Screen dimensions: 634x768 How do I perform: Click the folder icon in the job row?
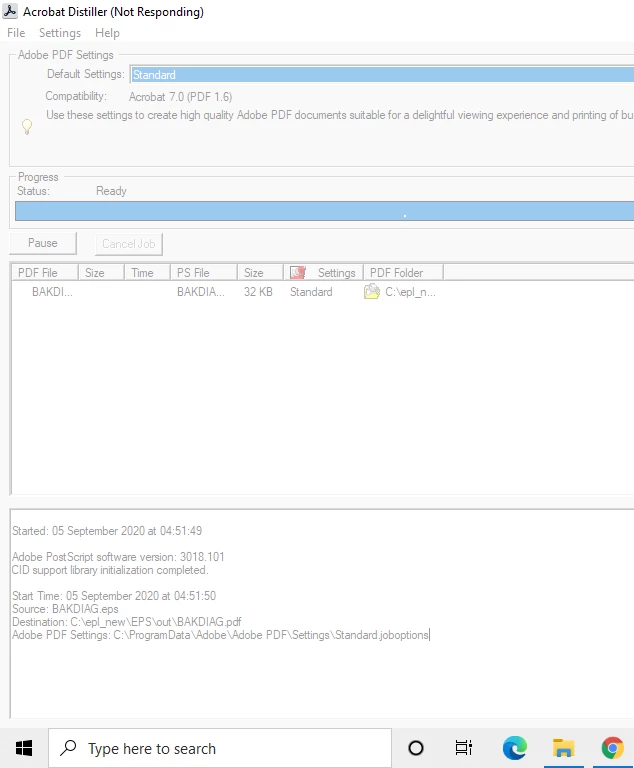coord(372,291)
